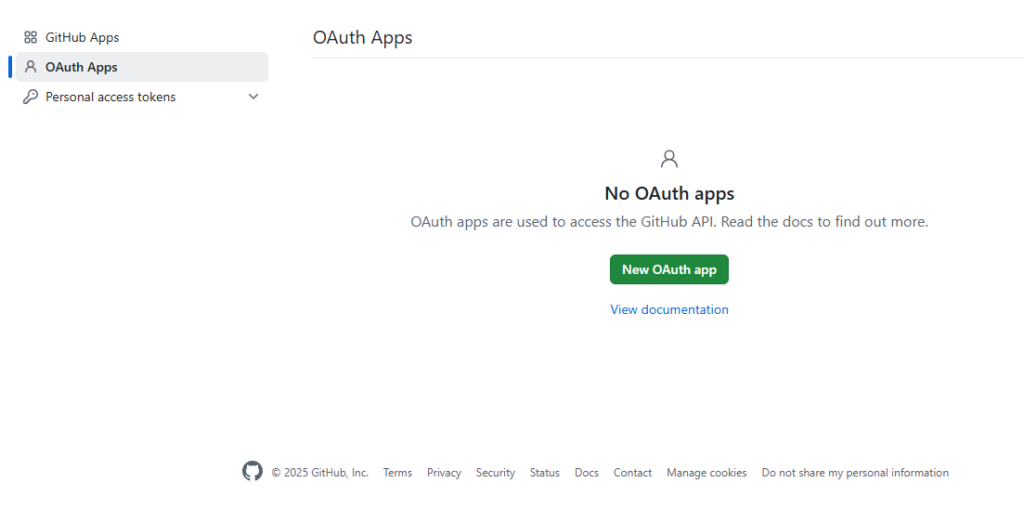Image resolution: width=1024 pixels, height=509 pixels.
Task: Expand the Personal access tokens chevron
Action: tap(253, 97)
